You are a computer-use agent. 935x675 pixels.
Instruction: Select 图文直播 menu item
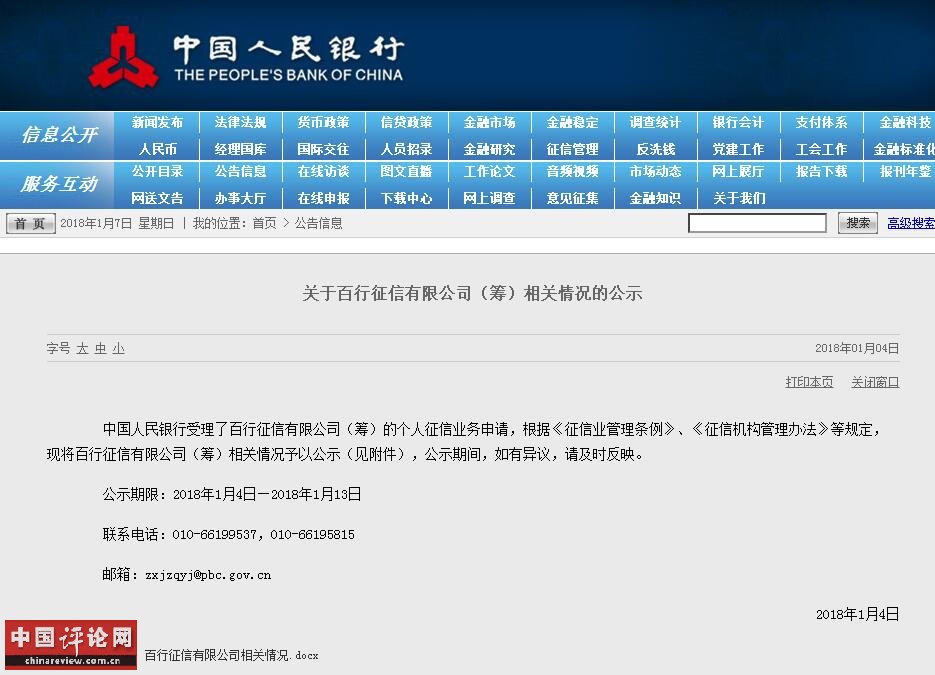click(406, 171)
